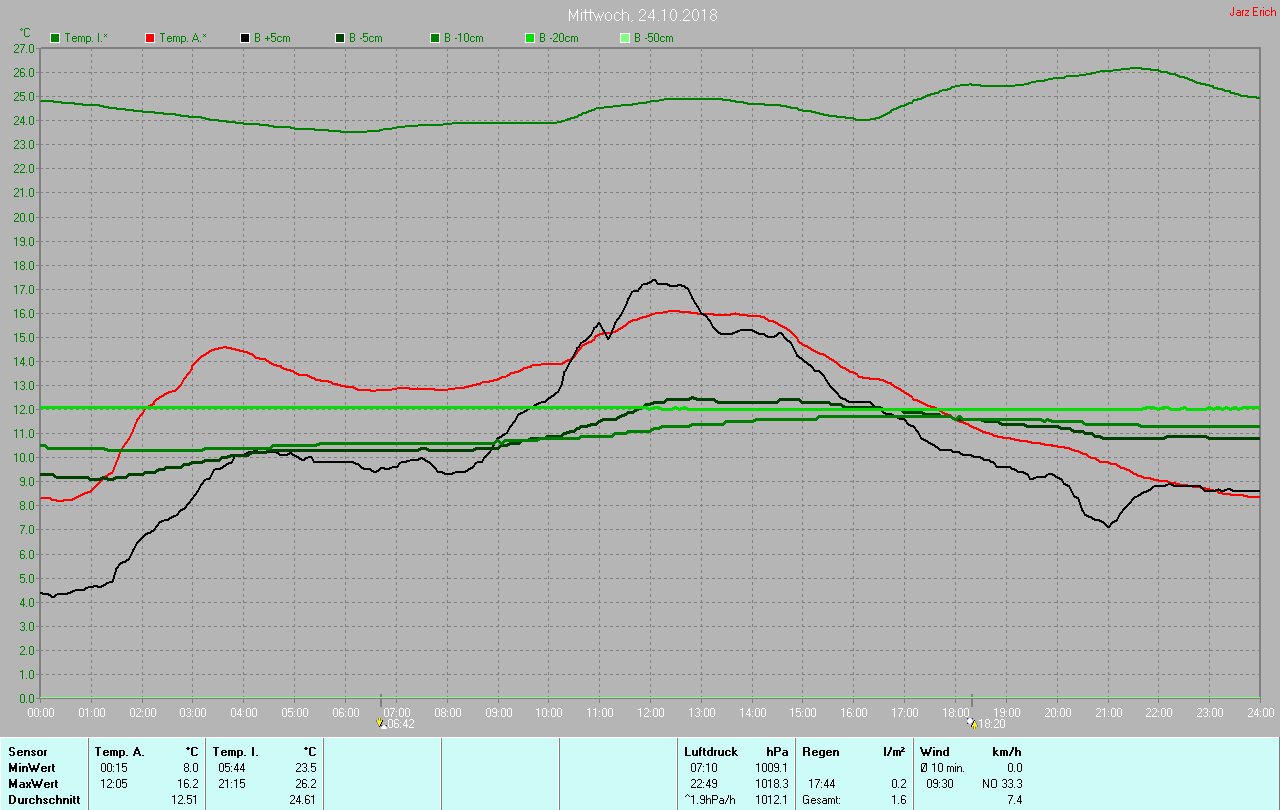The width and height of the screenshot is (1280, 810).
Task: Click the sunrise marker at 06:42
Action: [x=381, y=723]
